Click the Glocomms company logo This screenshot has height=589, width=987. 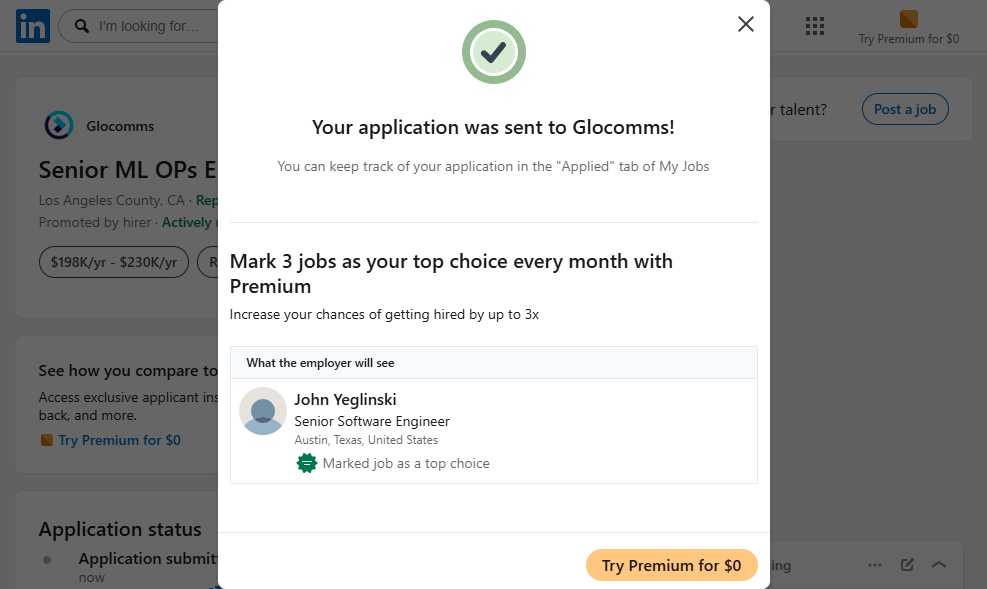point(59,126)
